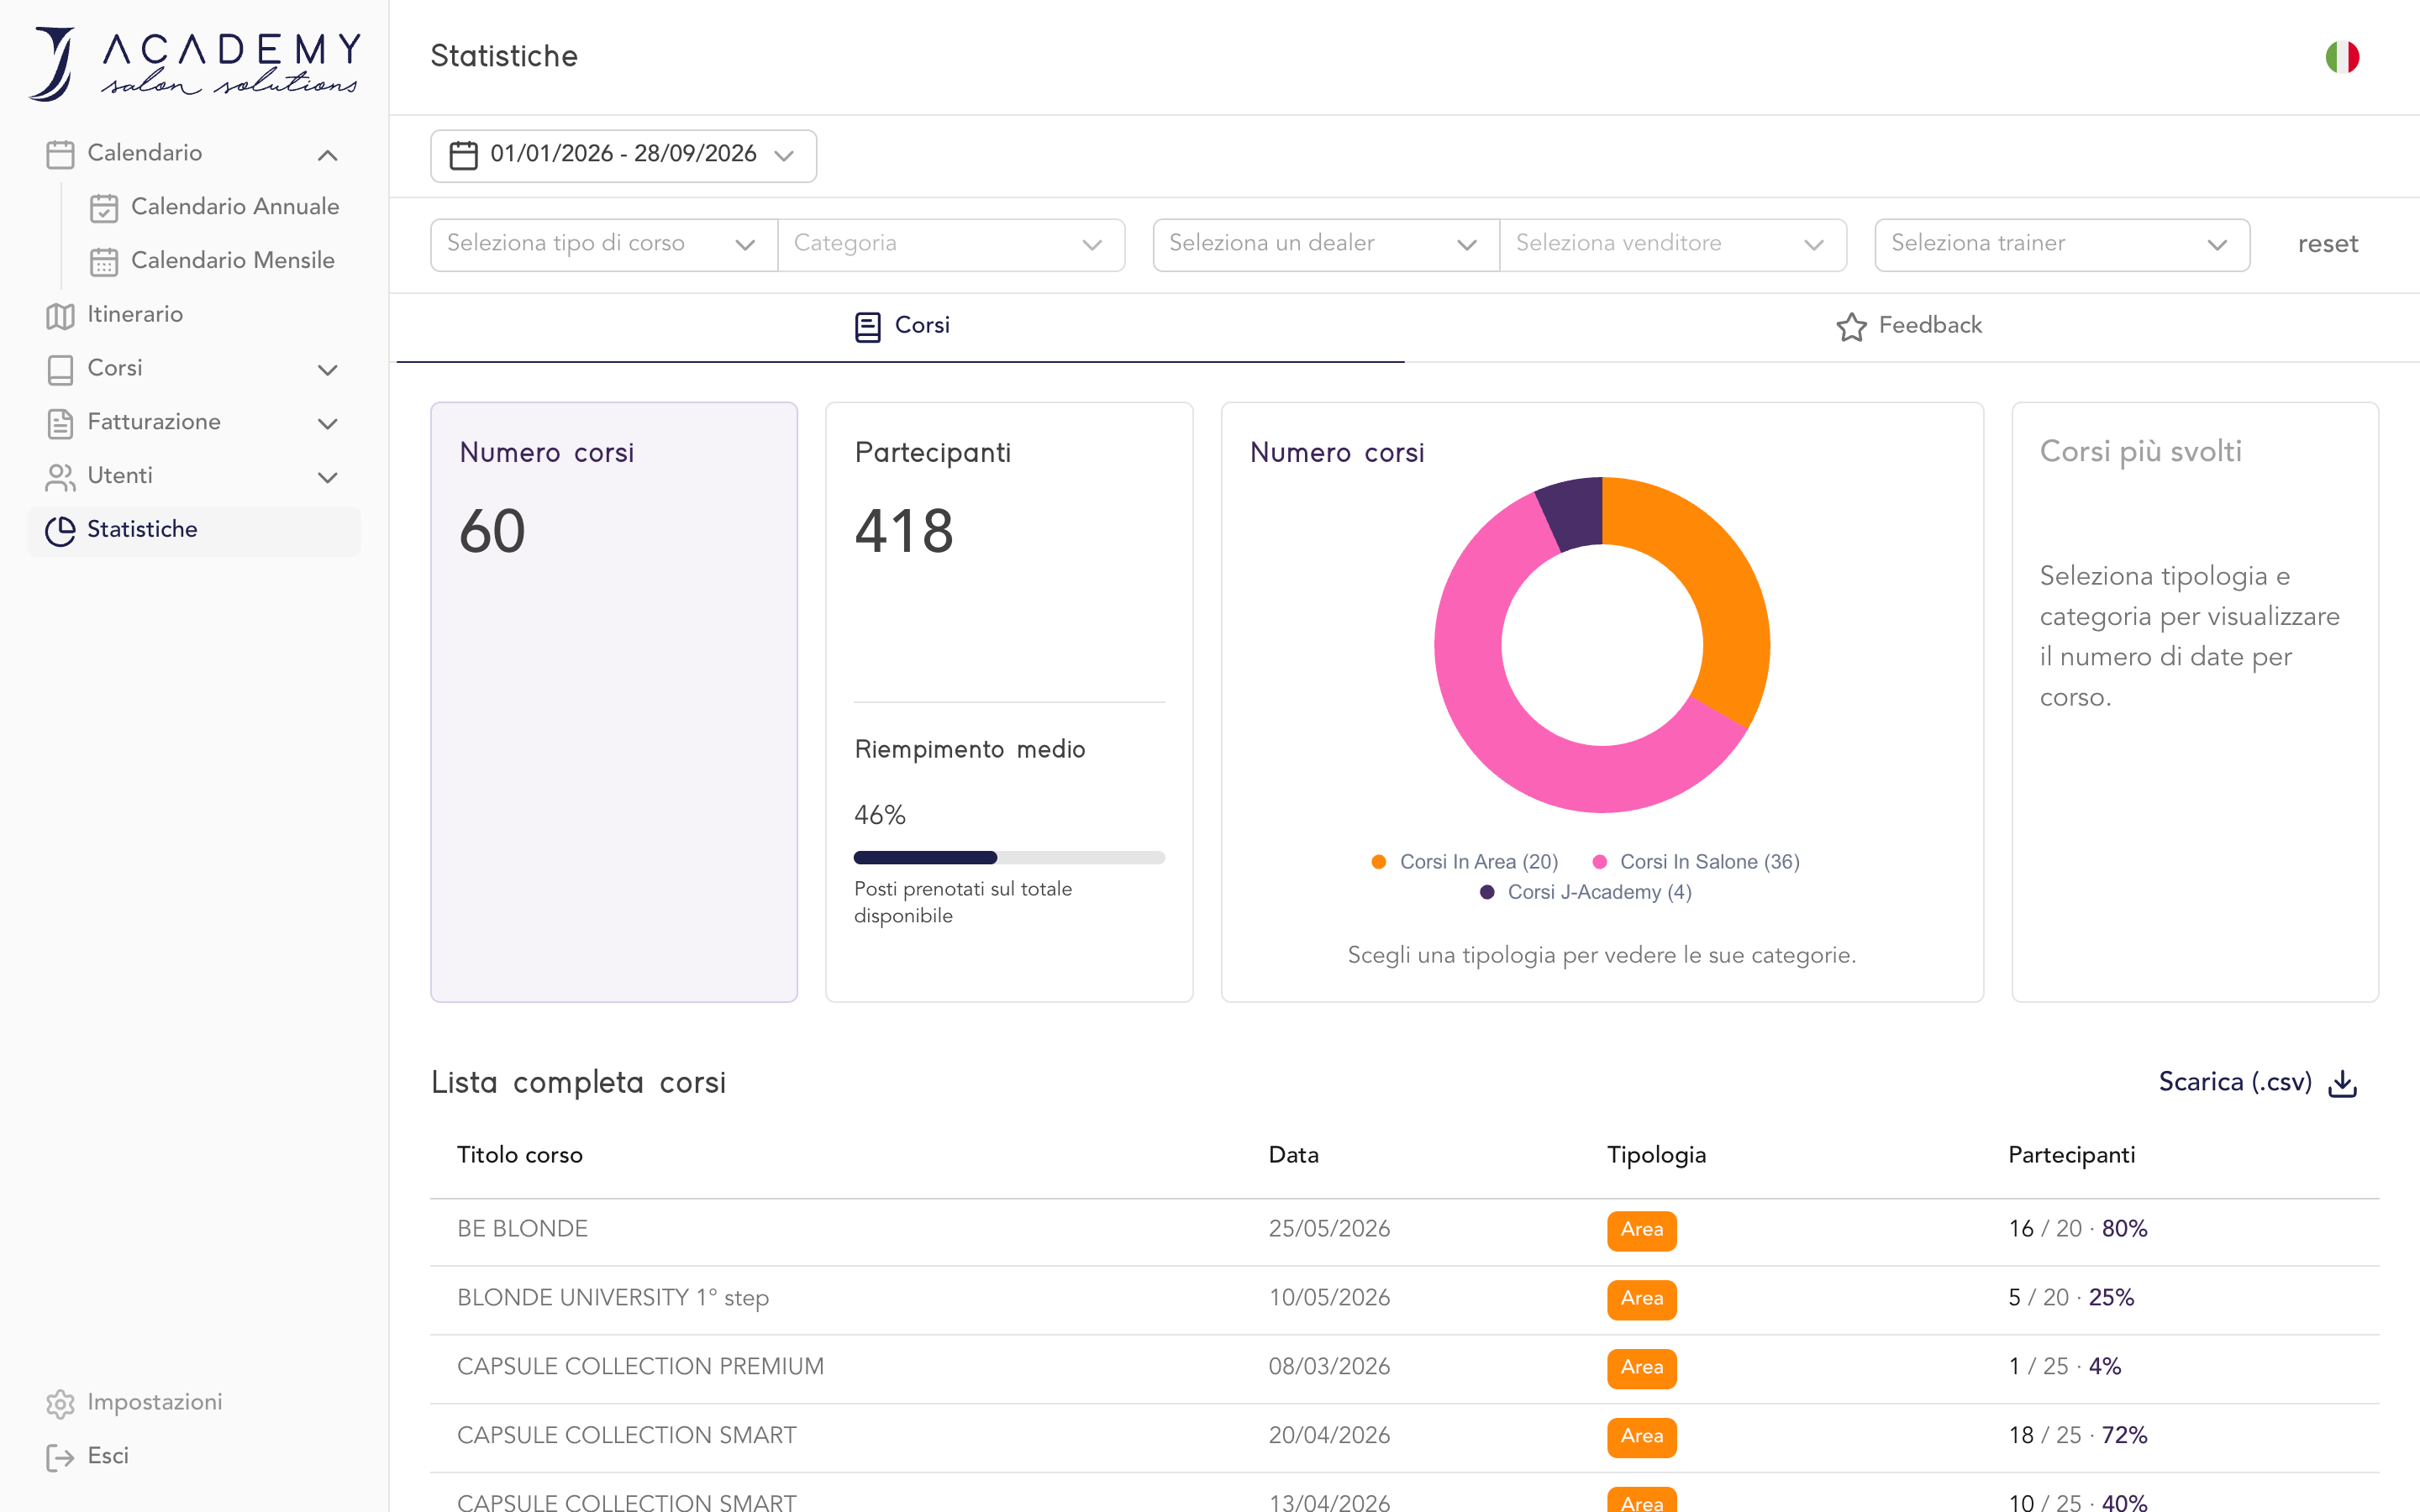The width and height of the screenshot is (2420, 1512).
Task: Click the reset filters link
Action: [2327, 244]
